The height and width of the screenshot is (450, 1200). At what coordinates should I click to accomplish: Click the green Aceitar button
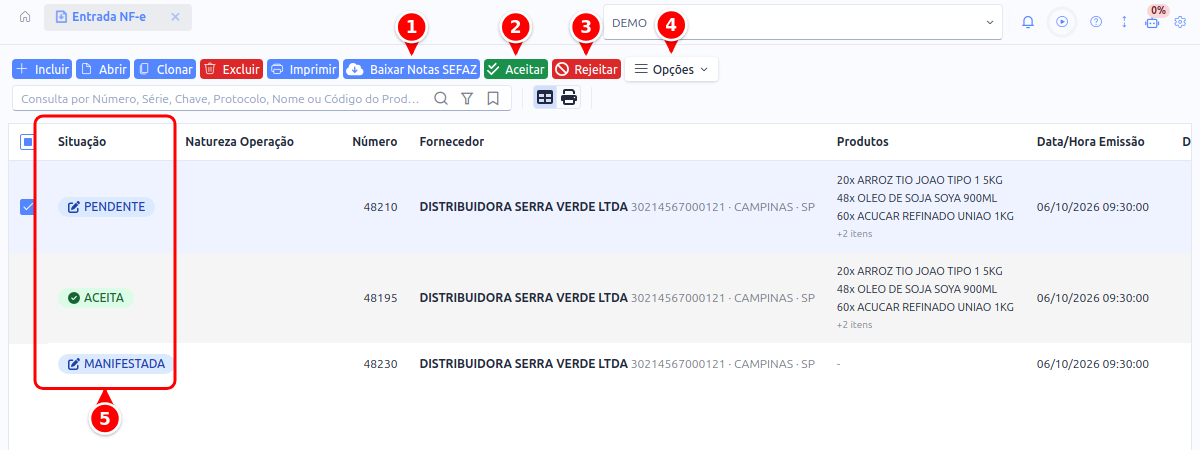(x=516, y=70)
